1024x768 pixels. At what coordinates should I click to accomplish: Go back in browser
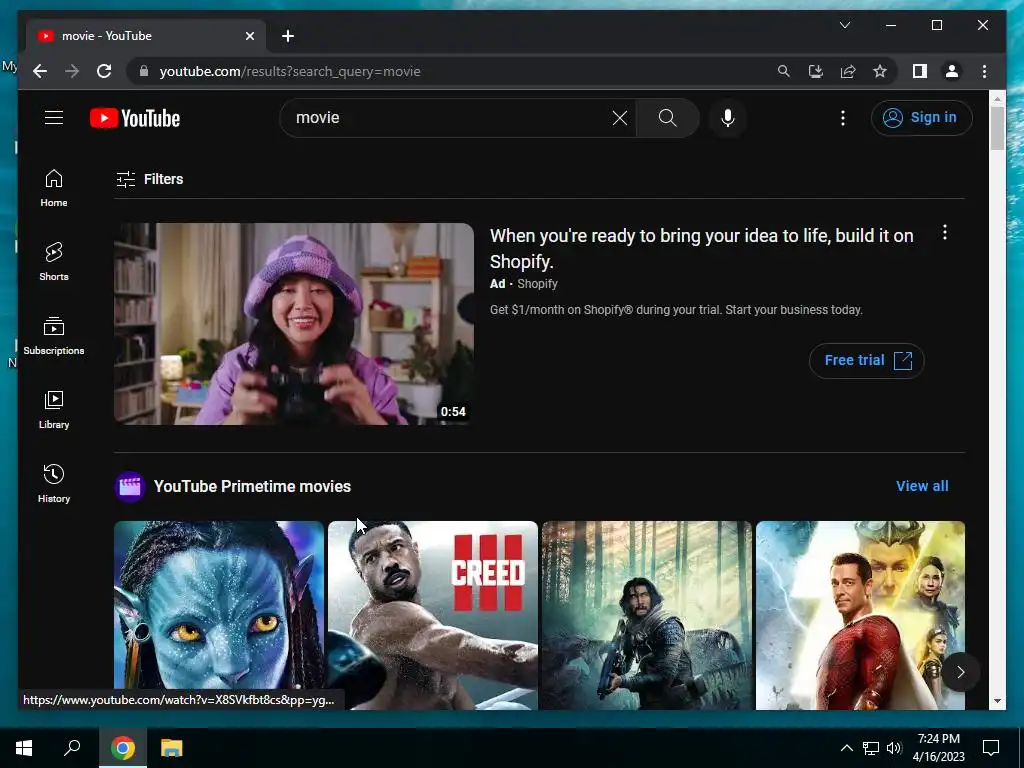pos(40,71)
